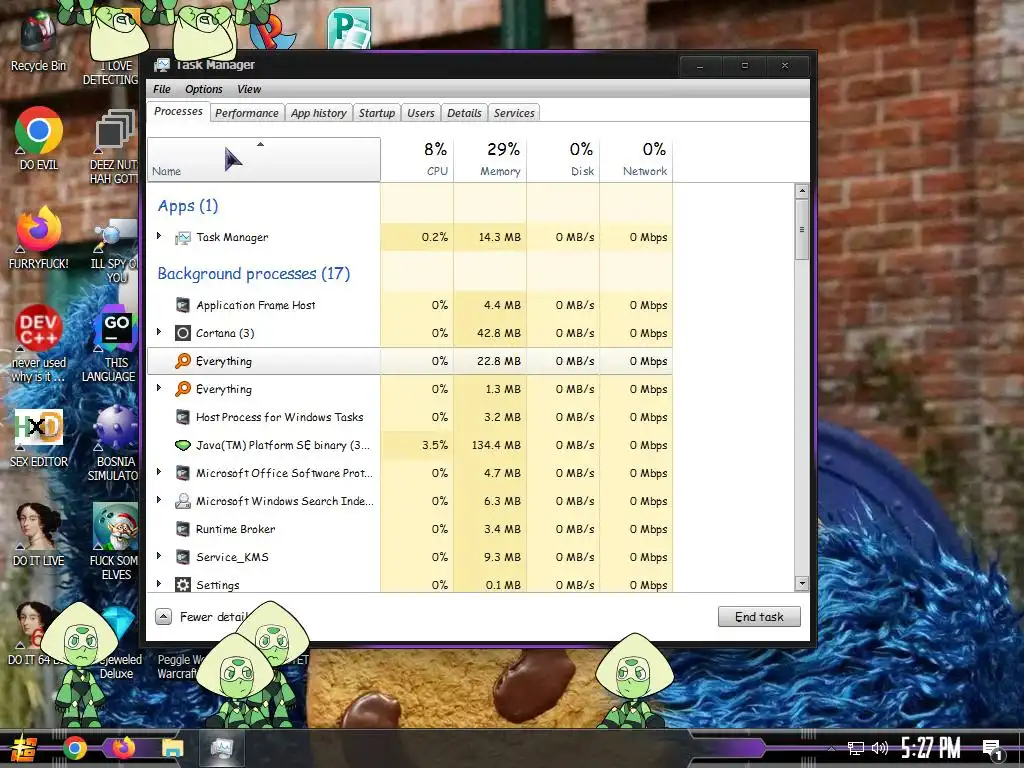The width and height of the screenshot is (1024, 768).
Task: Sort by Network column header
Action: (637, 159)
